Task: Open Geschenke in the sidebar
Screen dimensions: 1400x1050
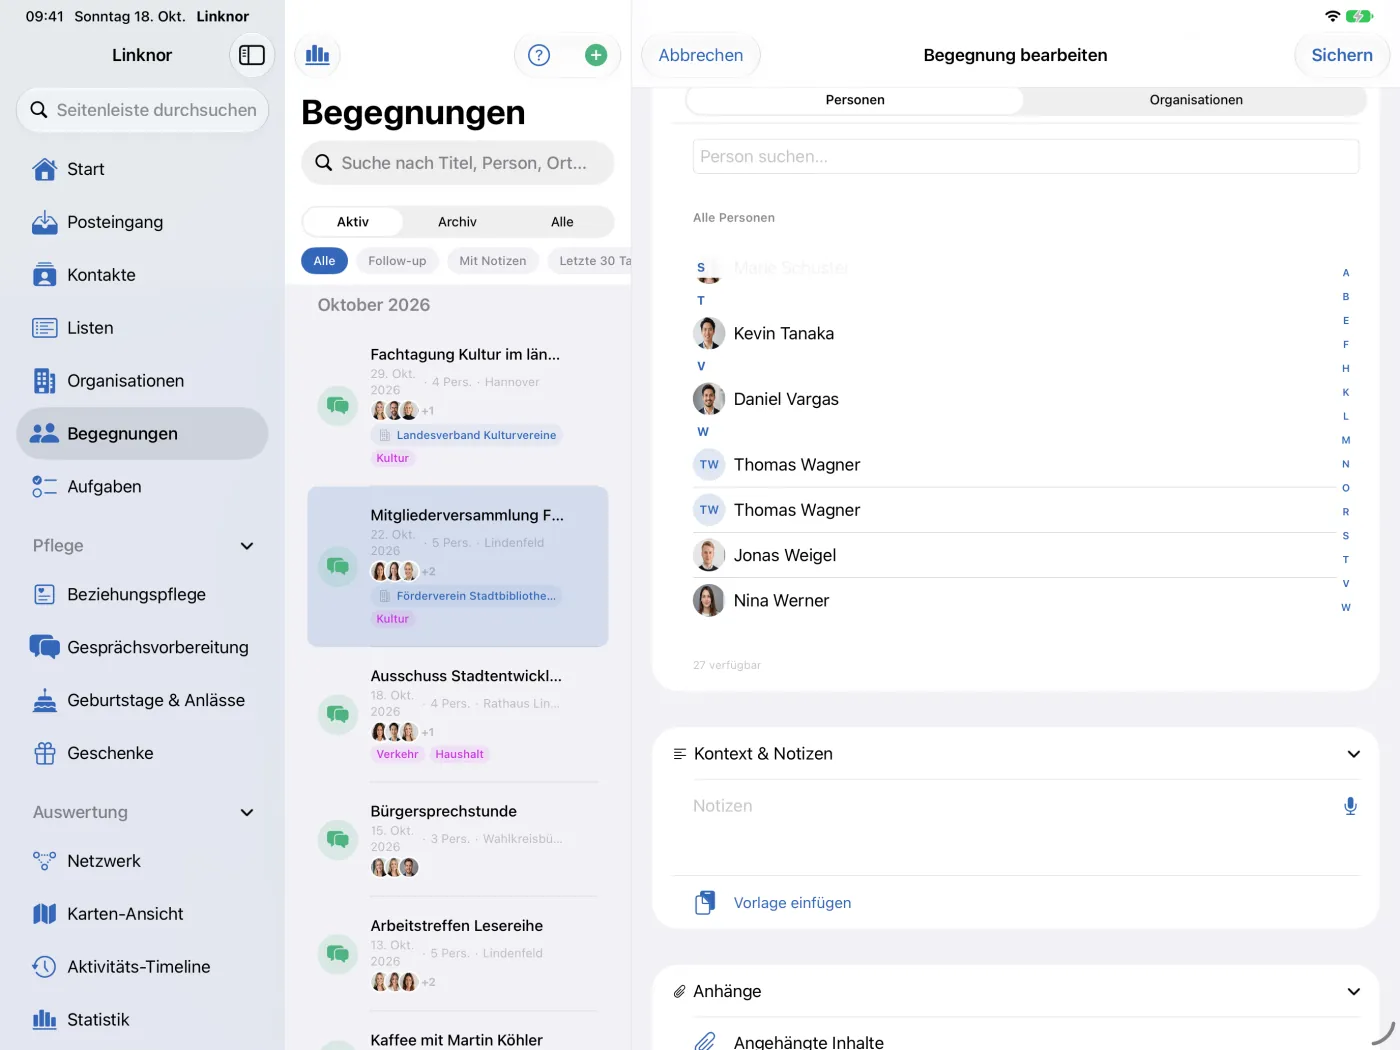Action: [142, 753]
